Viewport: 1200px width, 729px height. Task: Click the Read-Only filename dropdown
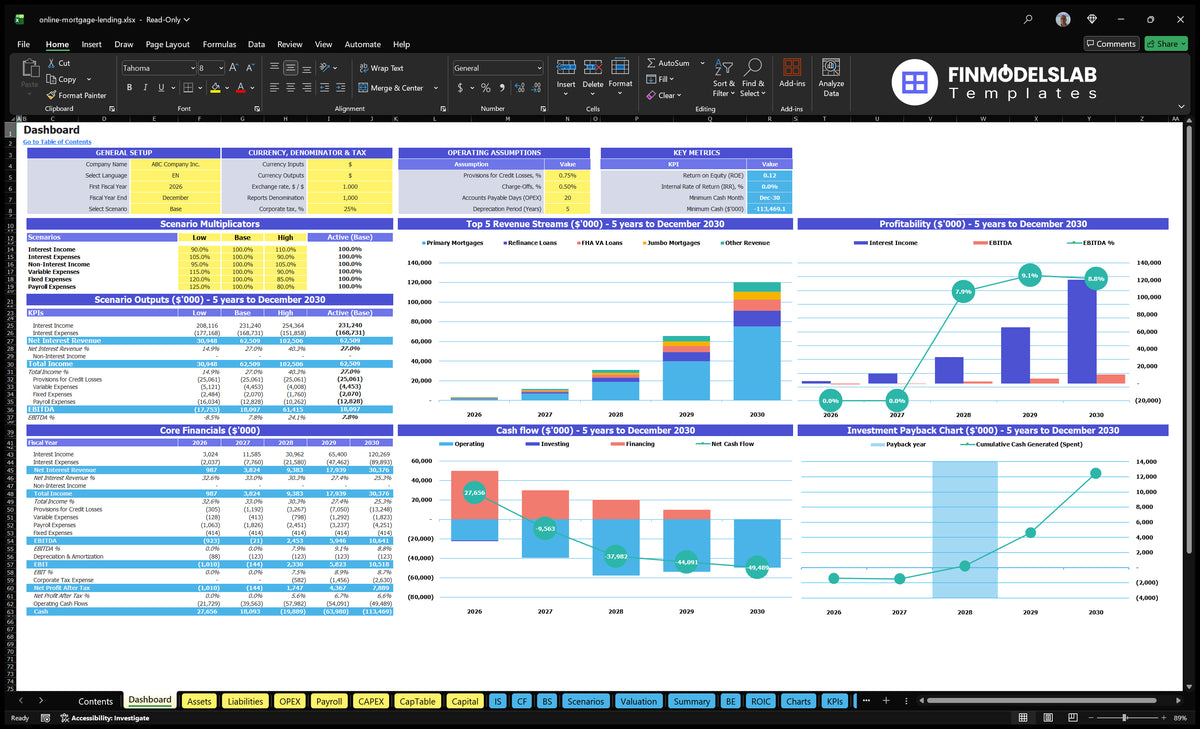coord(168,19)
